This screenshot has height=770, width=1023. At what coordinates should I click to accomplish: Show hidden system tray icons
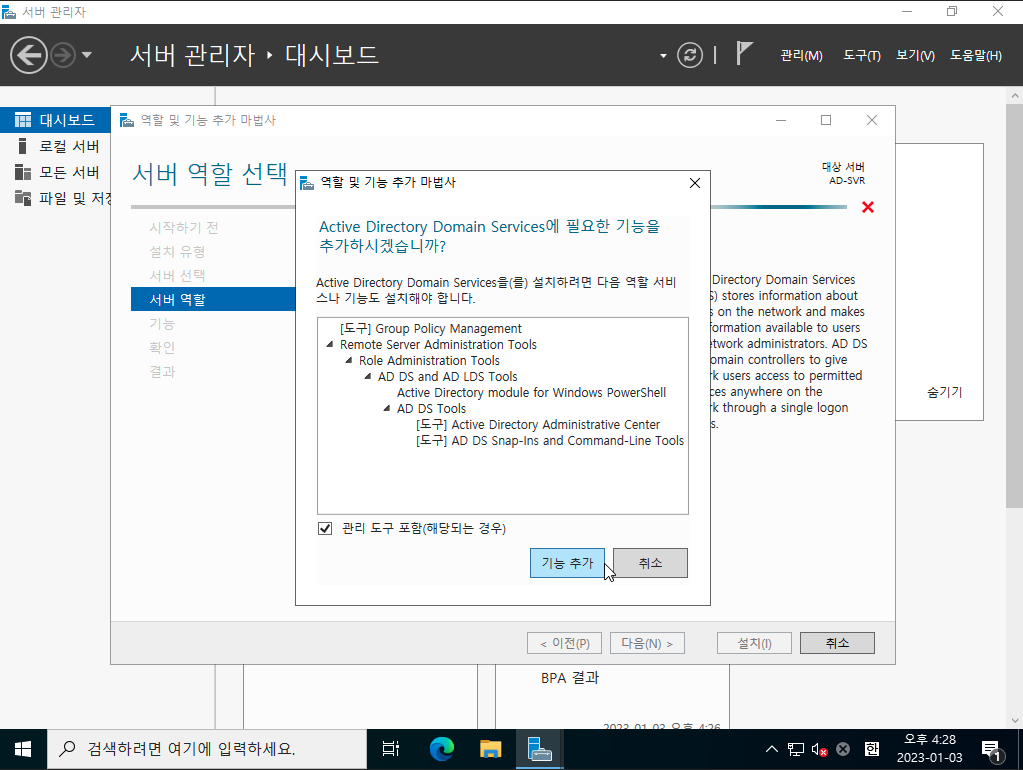(771, 749)
